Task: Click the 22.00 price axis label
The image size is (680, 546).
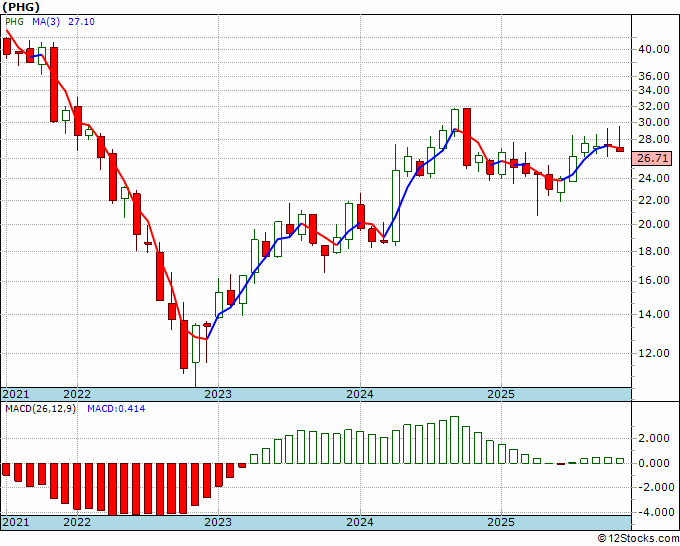Action: [x=653, y=200]
